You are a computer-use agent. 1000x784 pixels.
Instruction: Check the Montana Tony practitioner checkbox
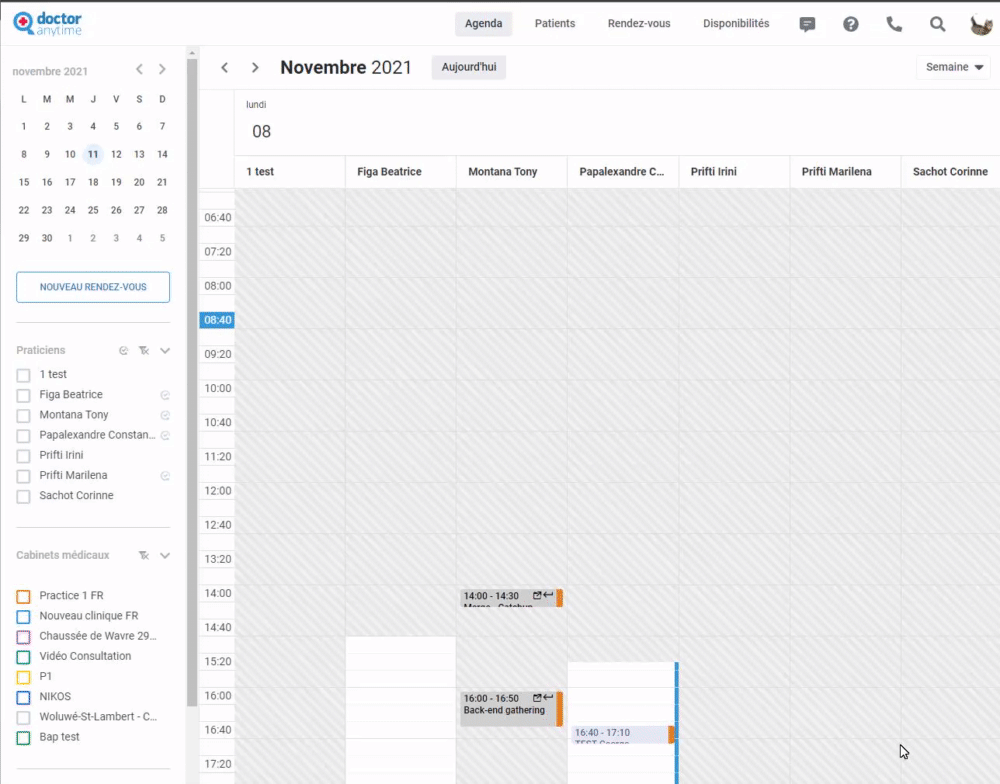(x=24, y=415)
